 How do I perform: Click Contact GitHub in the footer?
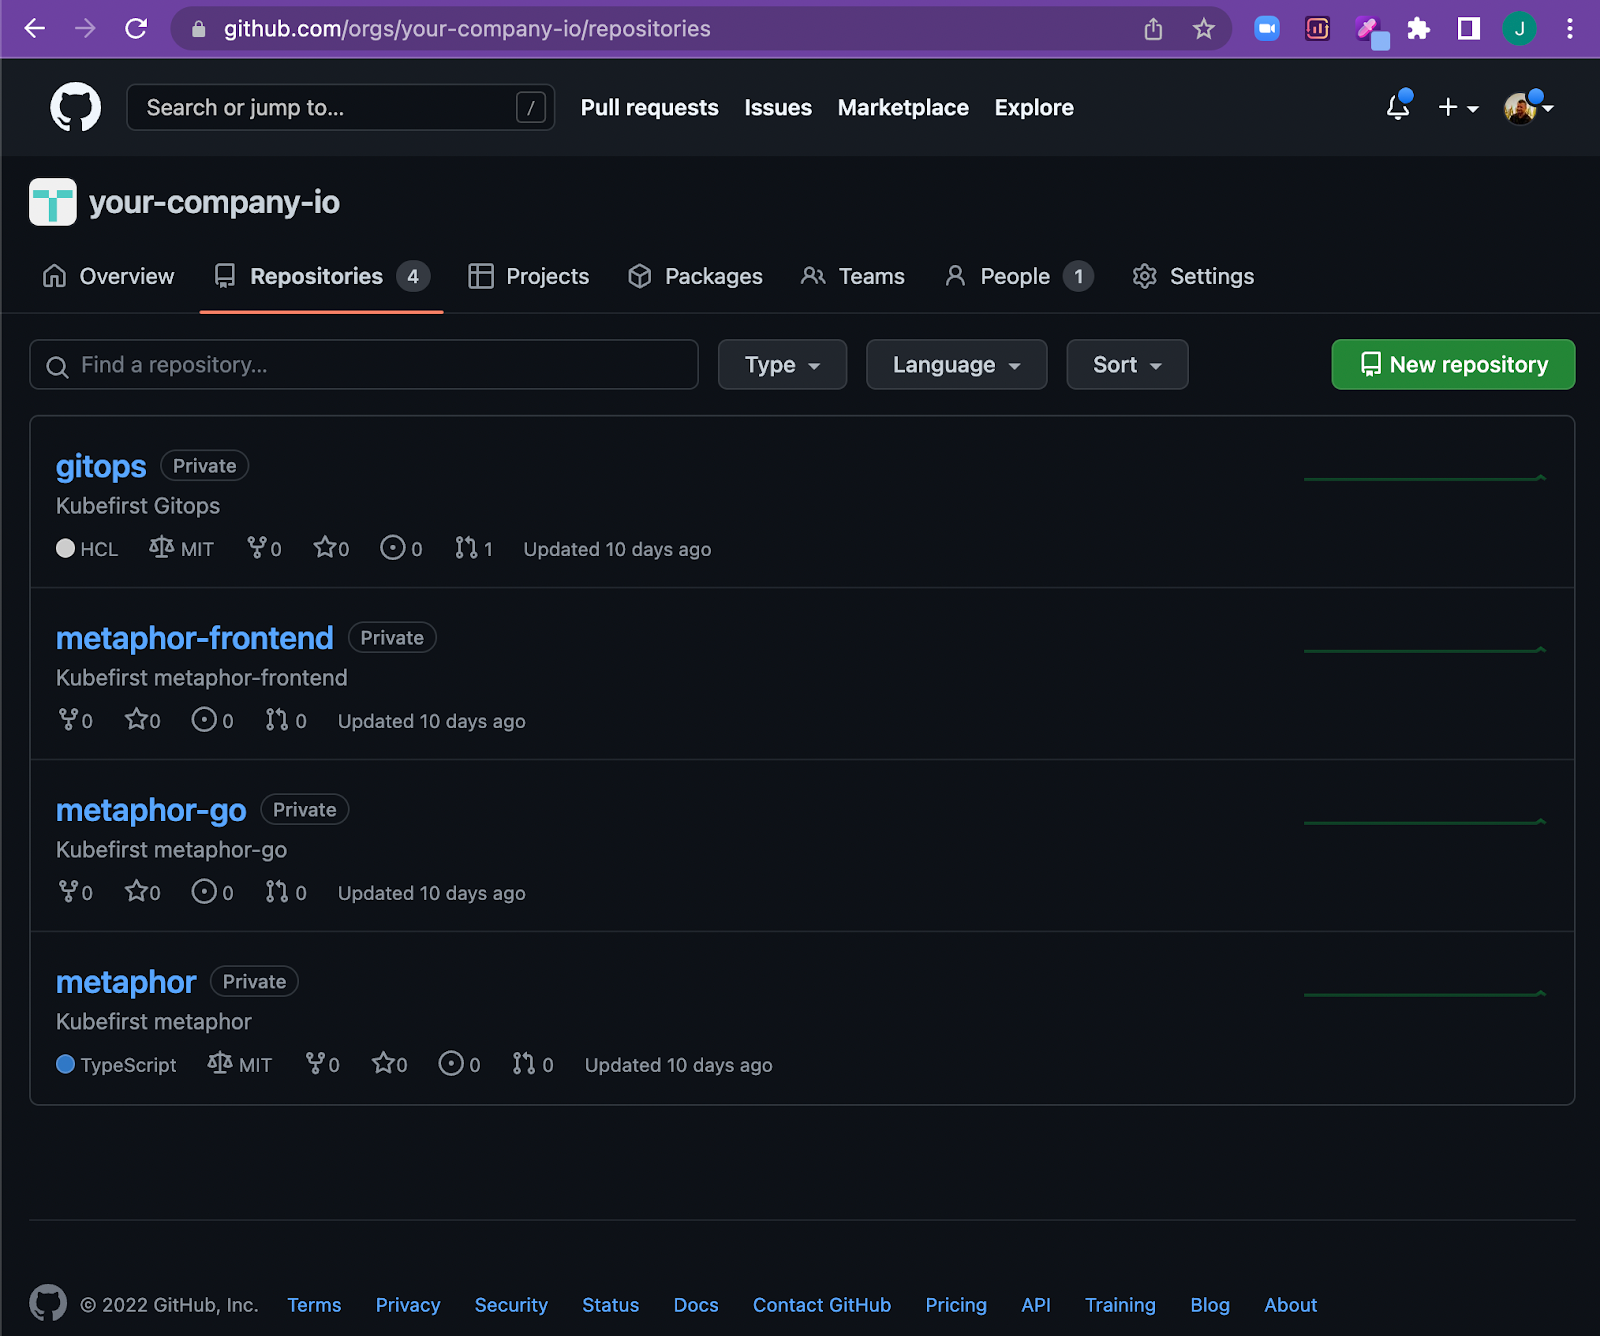point(822,1305)
